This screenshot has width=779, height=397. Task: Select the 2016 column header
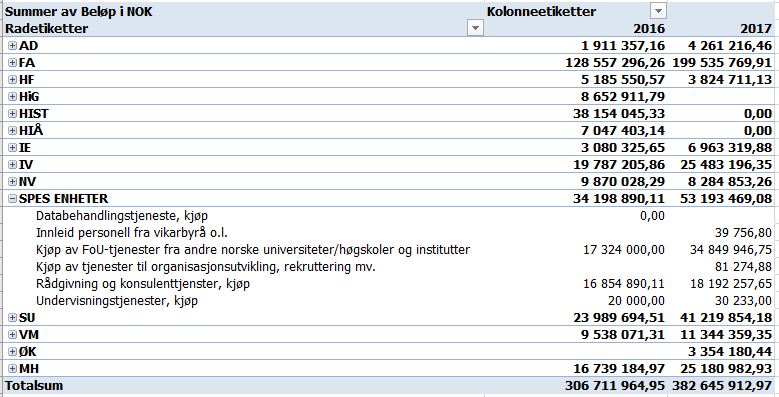(x=650, y=28)
